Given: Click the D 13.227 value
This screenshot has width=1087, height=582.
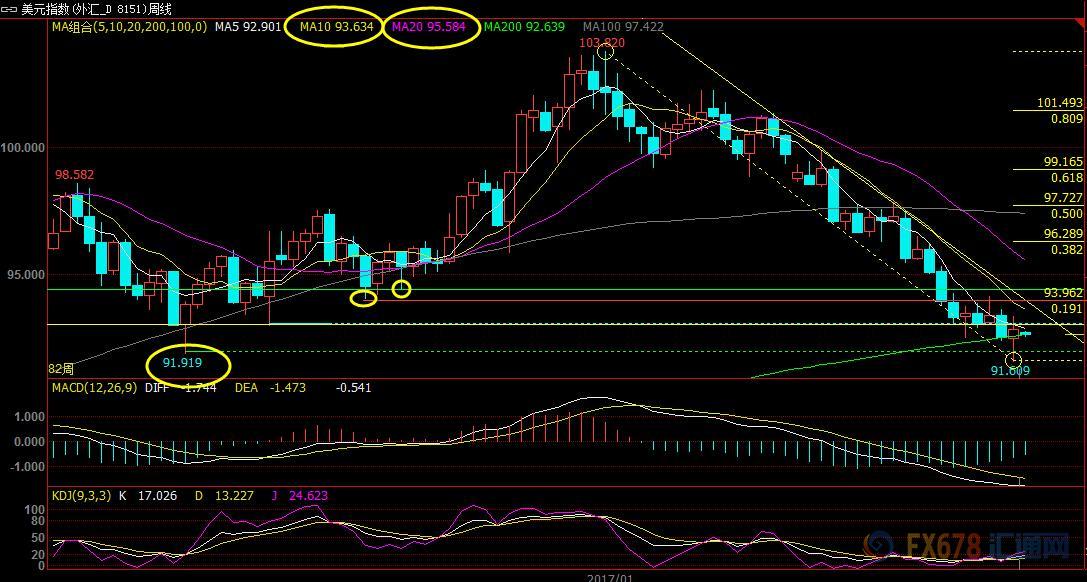Looking at the screenshot, I should point(224,496).
